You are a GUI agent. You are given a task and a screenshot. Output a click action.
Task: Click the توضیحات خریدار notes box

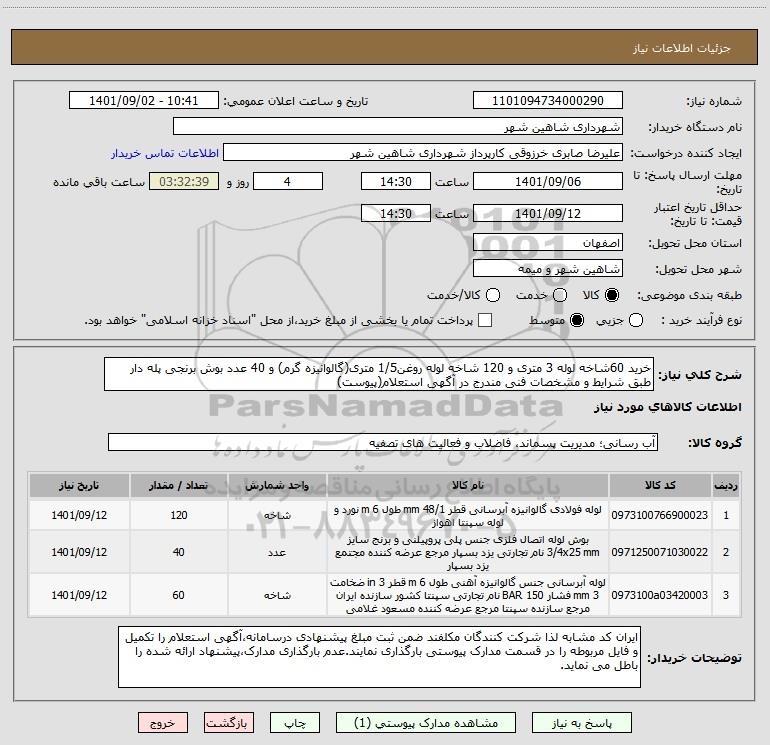tap(379, 657)
